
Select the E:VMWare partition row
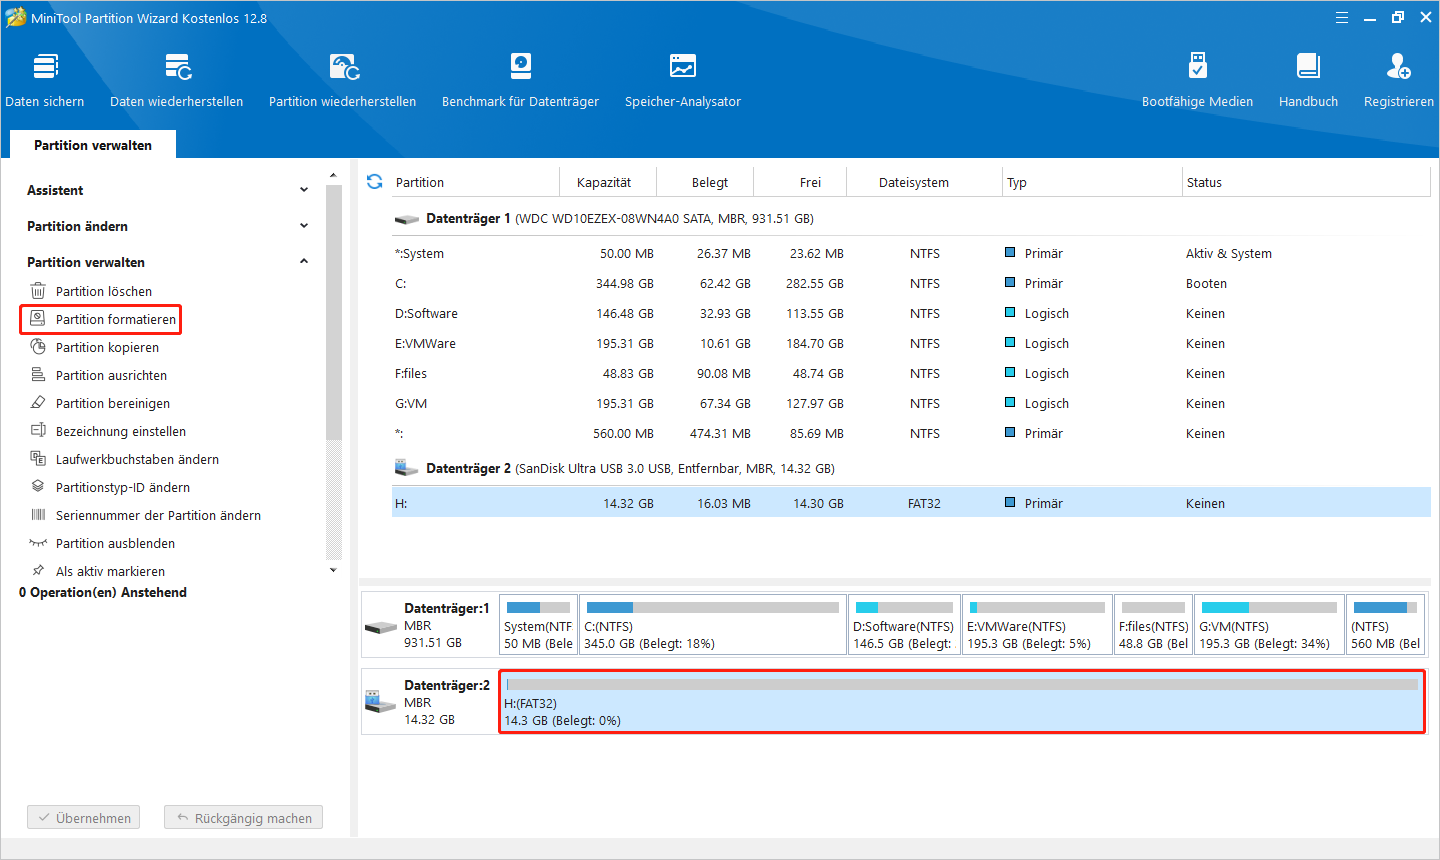(x=911, y=343)
